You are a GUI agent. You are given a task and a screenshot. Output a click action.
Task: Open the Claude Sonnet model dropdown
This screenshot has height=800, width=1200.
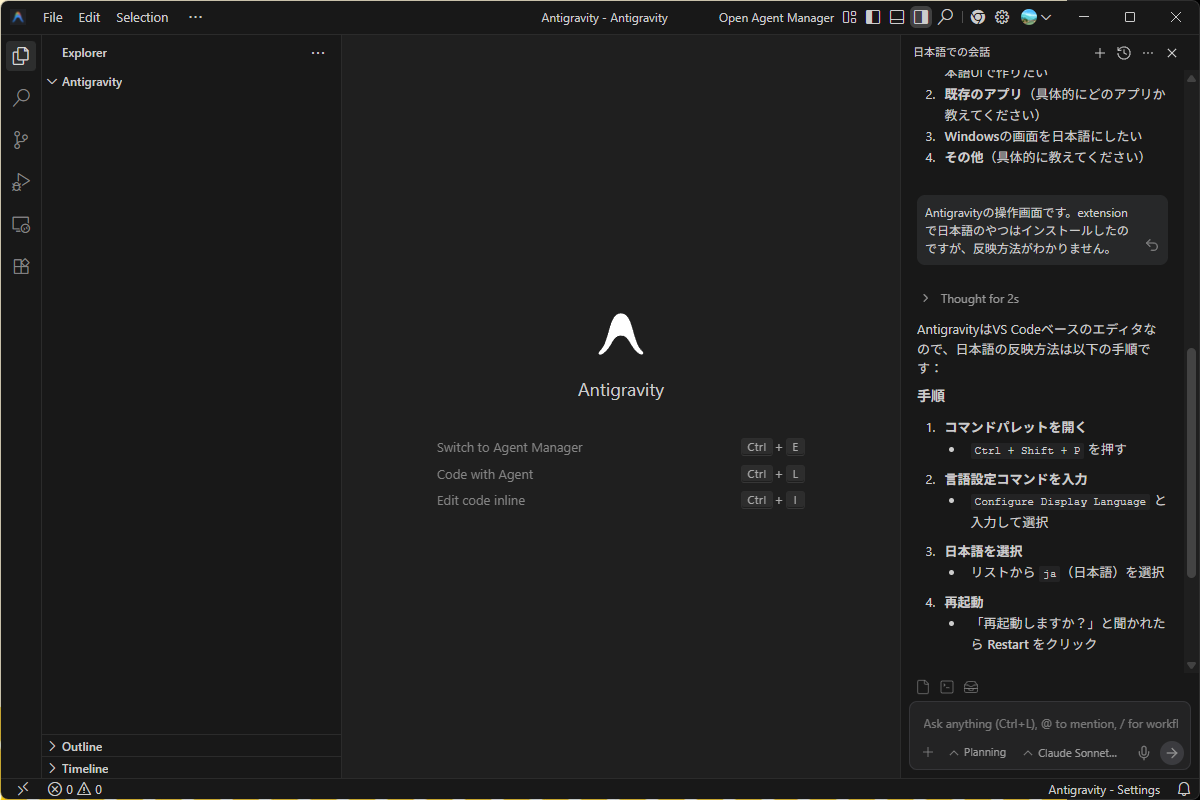[1068, 753]
